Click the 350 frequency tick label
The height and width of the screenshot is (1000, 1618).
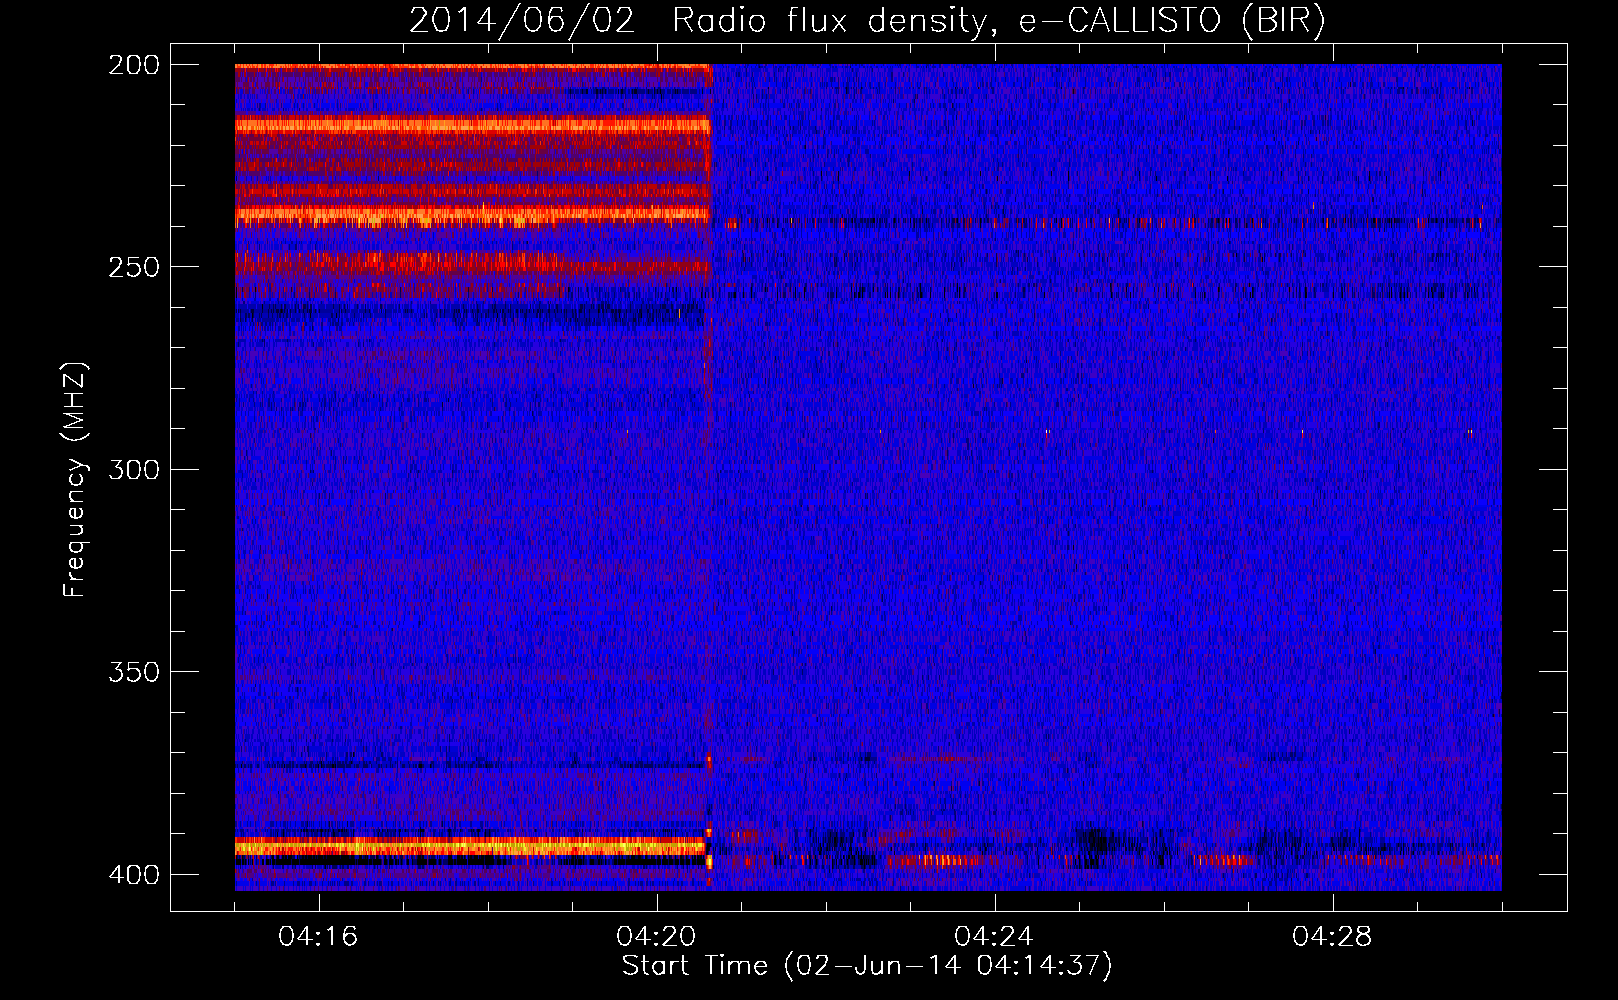(134, 672)
